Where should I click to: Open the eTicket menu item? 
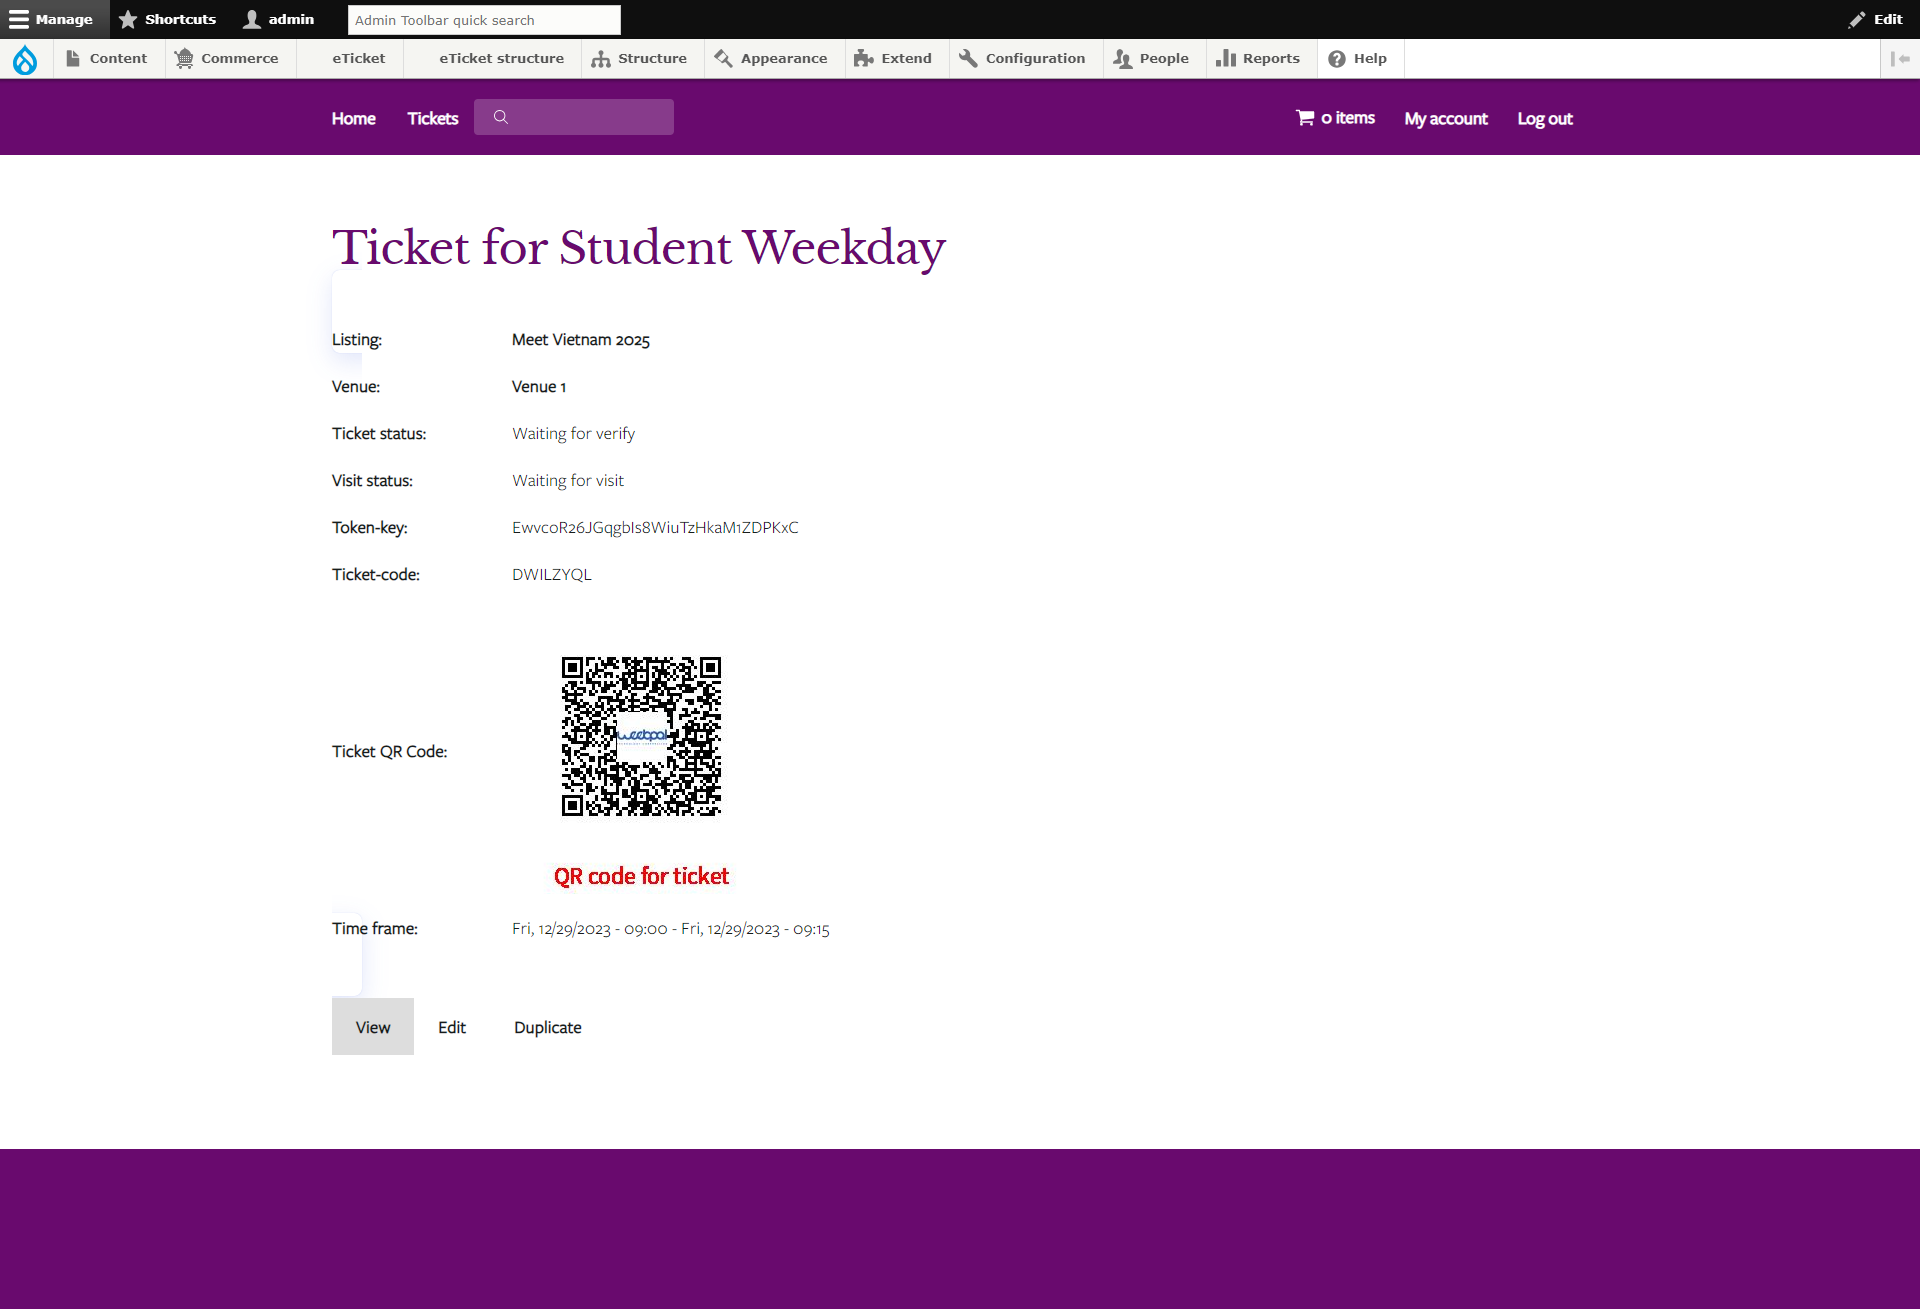(x=358, y=58)
